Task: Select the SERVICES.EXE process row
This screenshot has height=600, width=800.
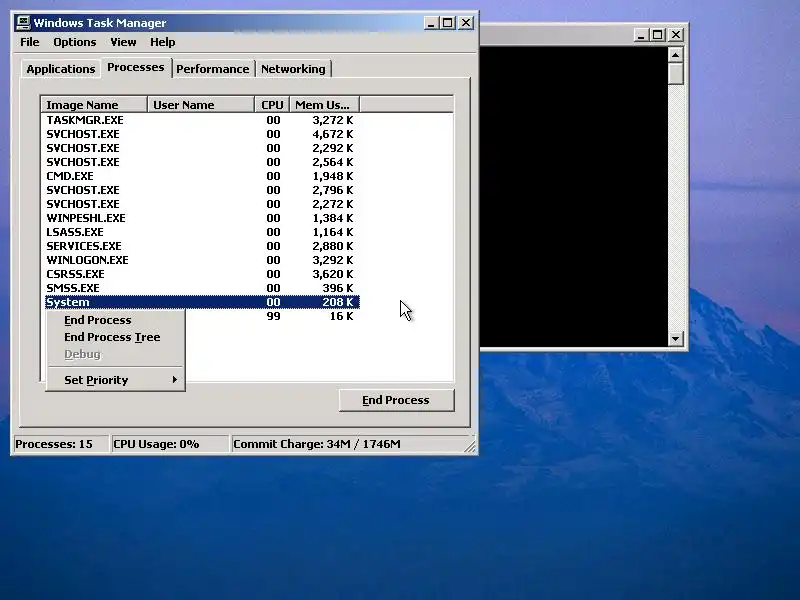Action: point(202,246)
